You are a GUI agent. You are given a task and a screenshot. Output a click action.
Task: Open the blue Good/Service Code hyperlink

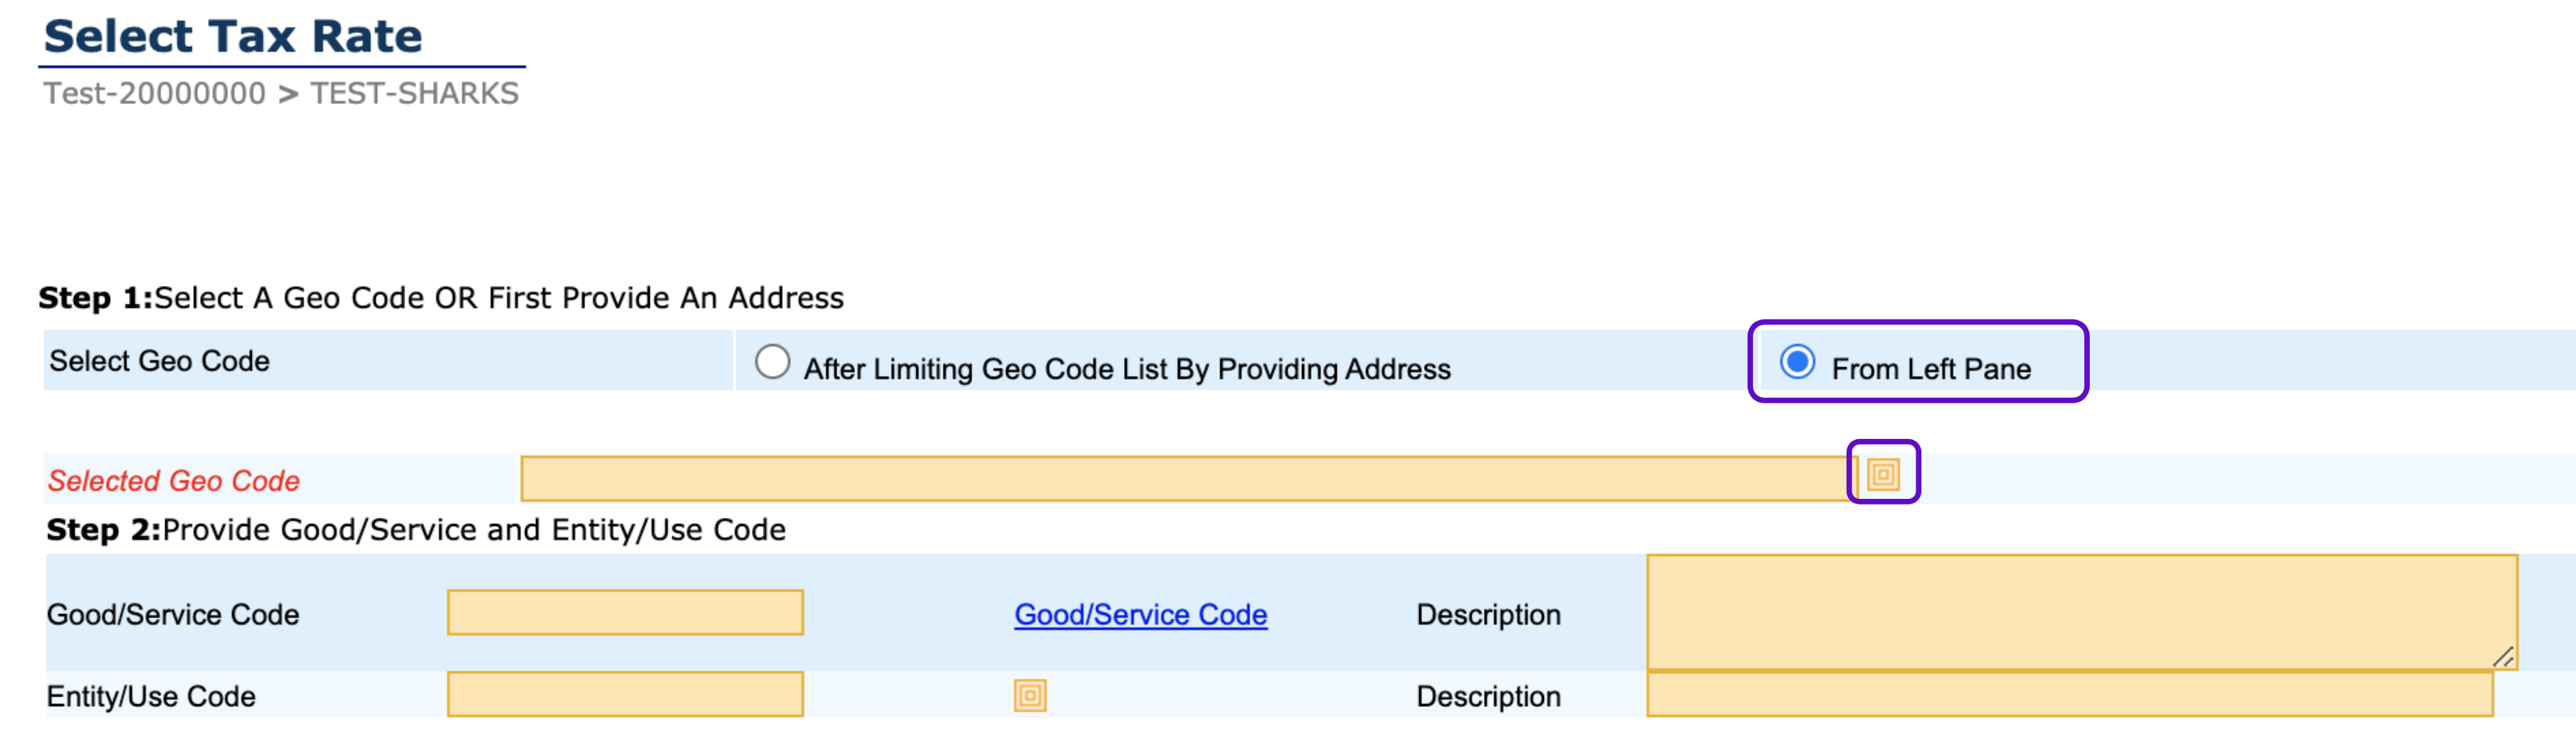pyautogui.click(x=1140, y=614)
